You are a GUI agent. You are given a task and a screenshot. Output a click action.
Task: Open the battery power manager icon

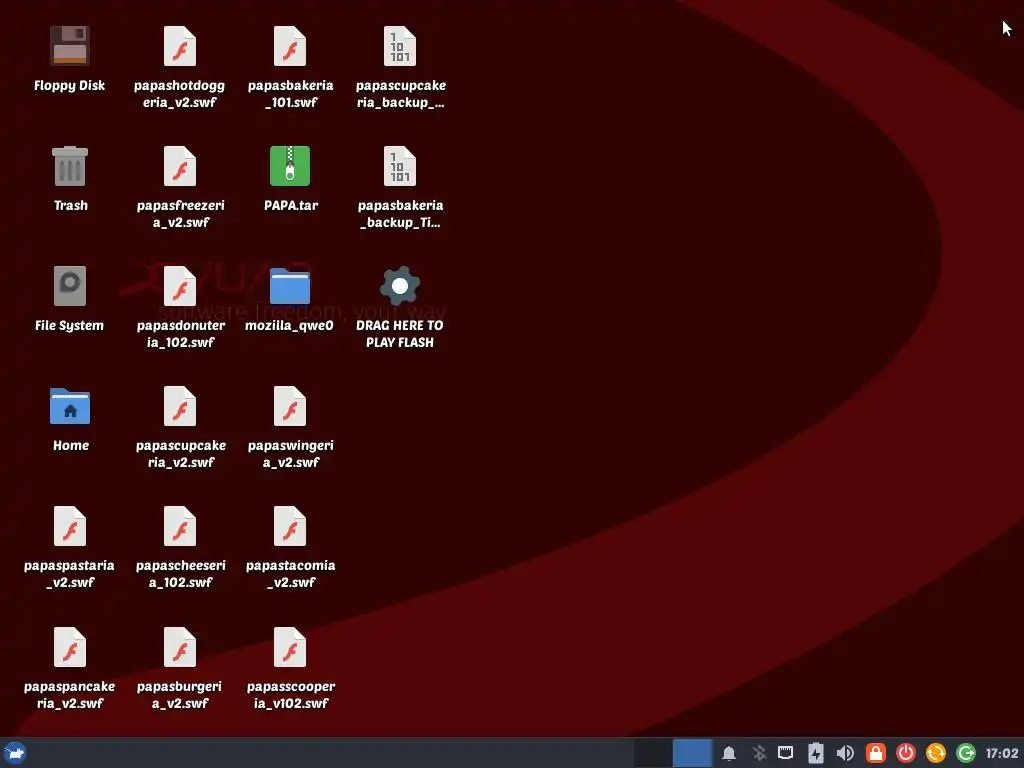pyautogui.click(x=816, y=753)
